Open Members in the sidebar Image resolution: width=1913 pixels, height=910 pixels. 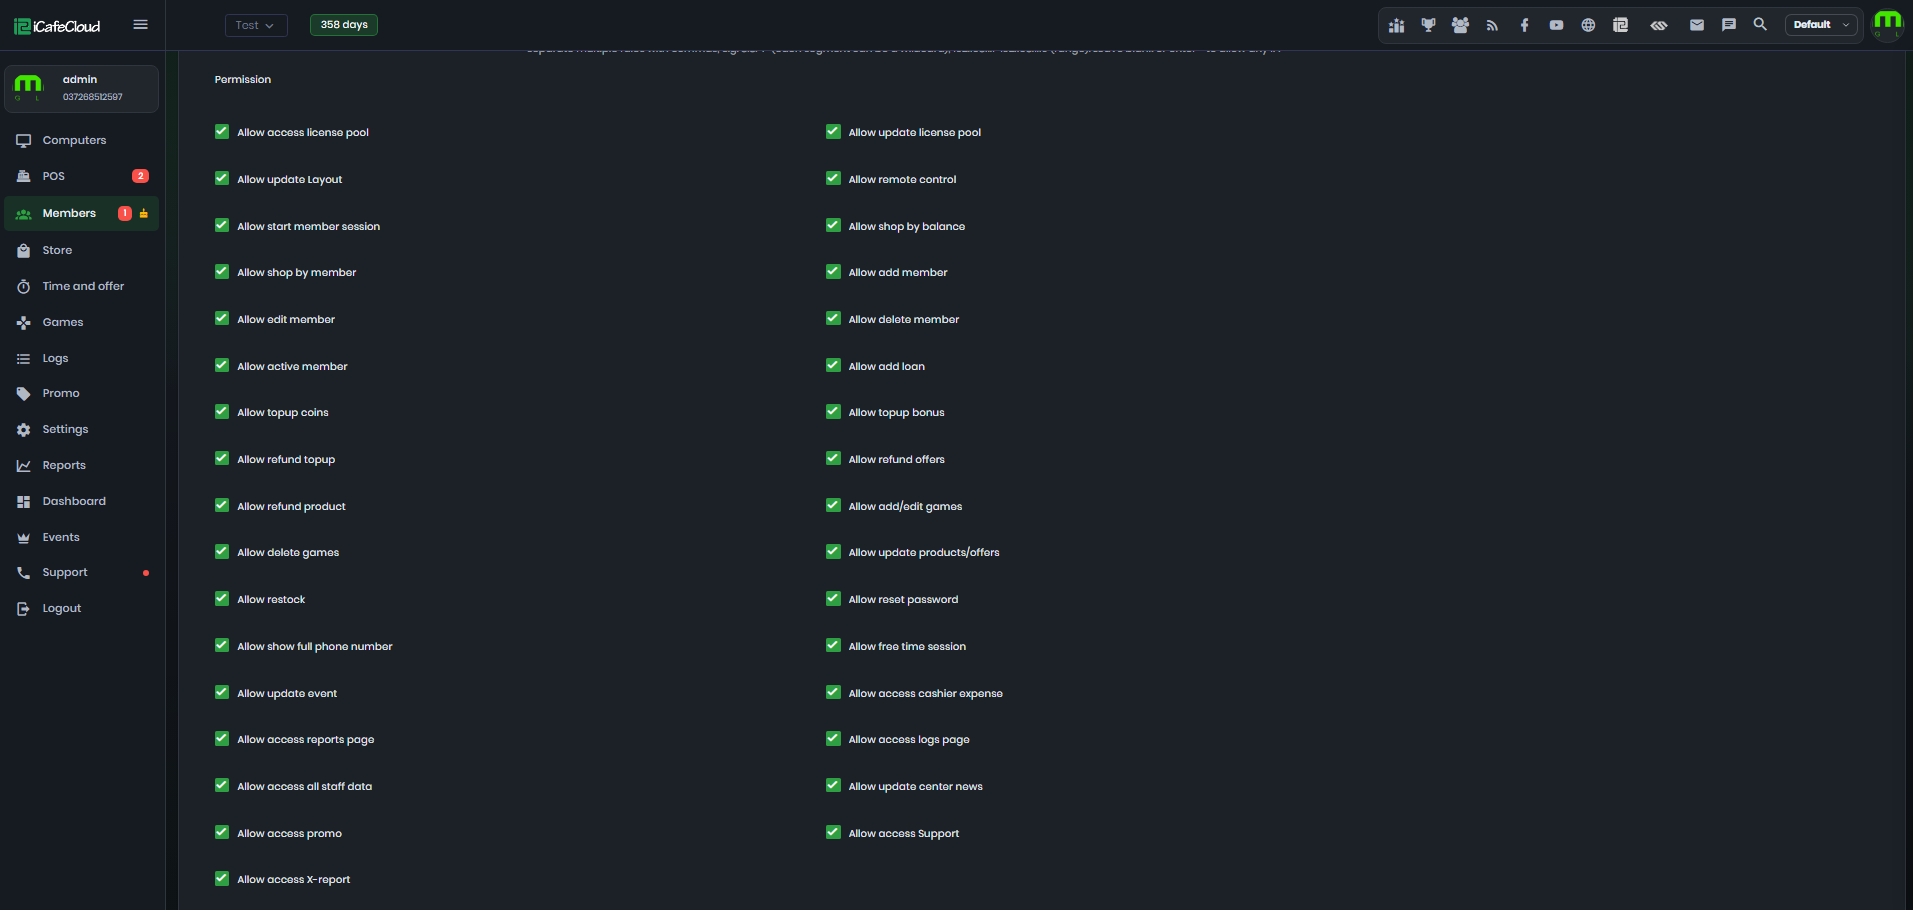point(81,214)
